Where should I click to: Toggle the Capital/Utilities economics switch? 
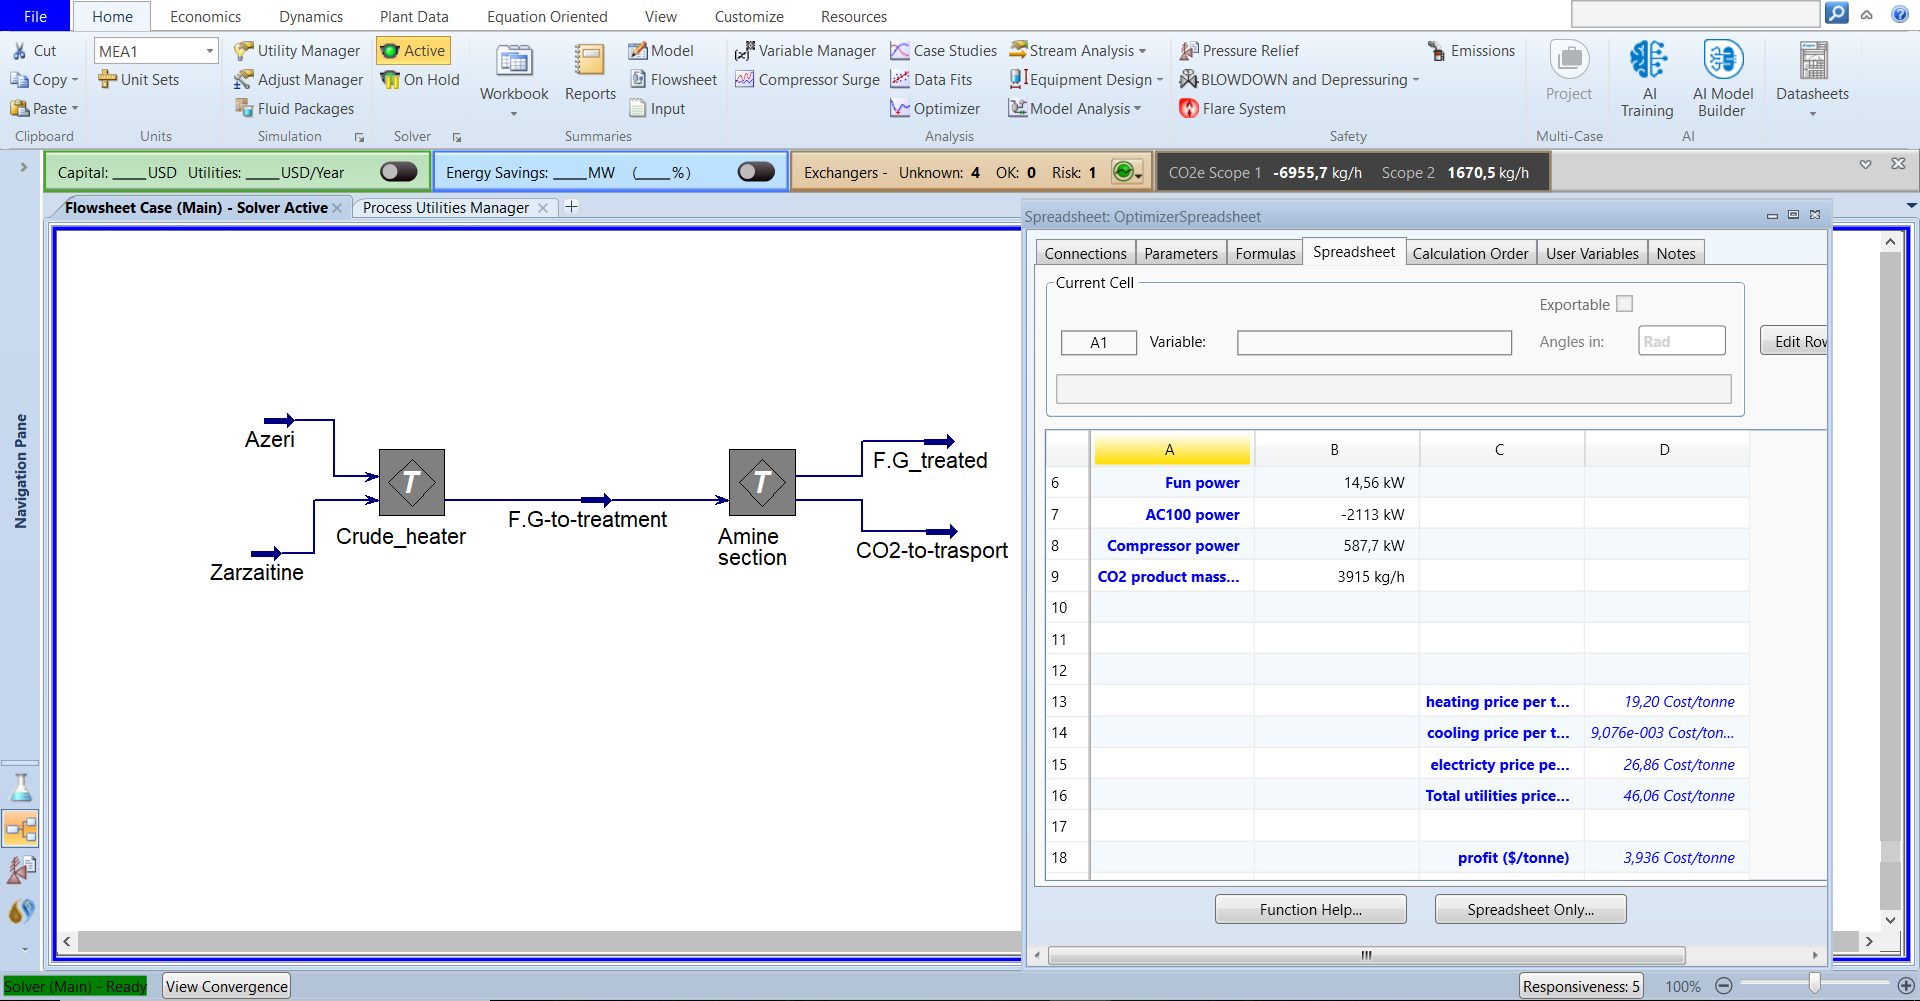398,172
